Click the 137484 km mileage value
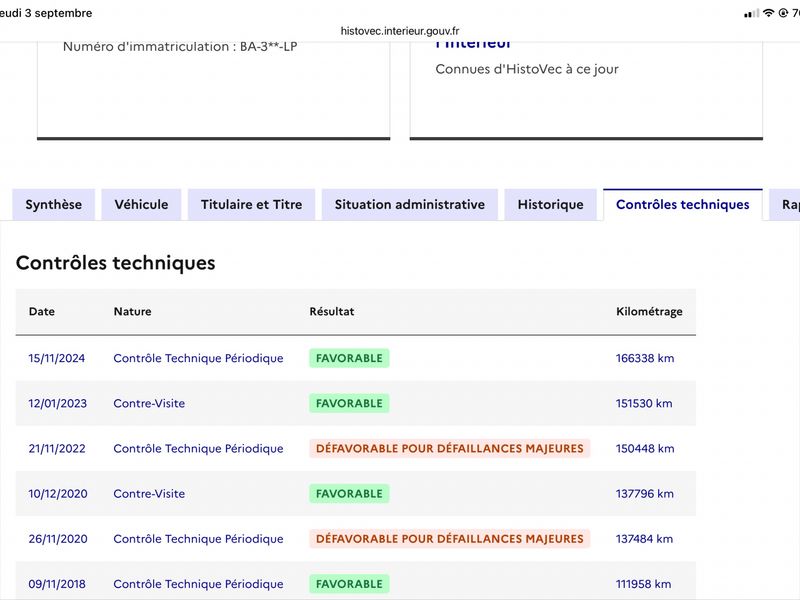Viewport: 800px width, 600px height. 644,539
